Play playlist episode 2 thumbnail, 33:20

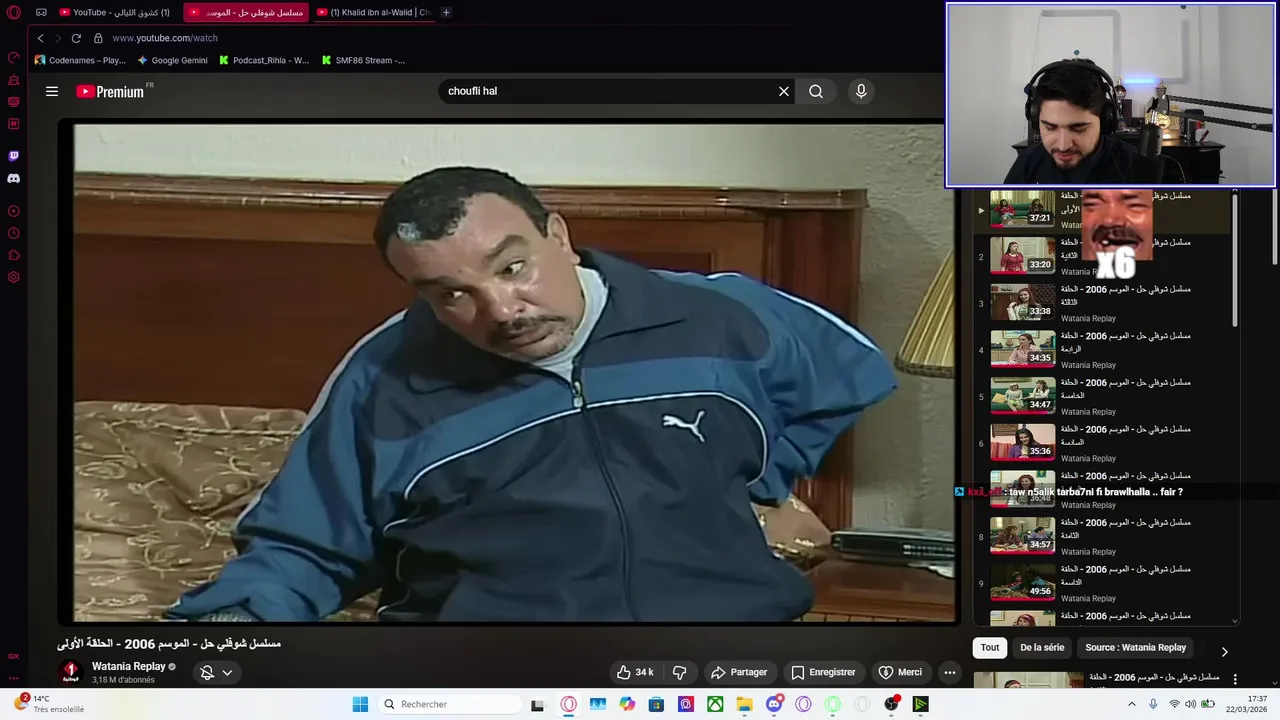pos(1022,256)
